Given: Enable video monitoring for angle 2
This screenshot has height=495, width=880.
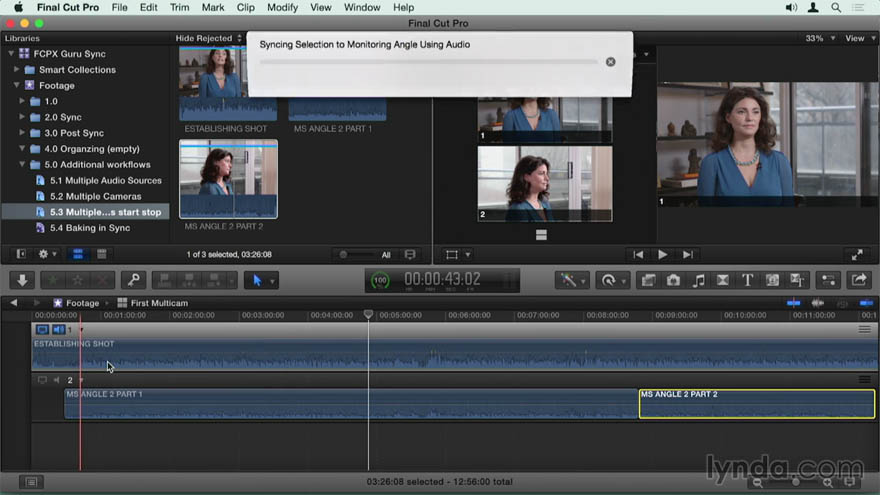Looking at the screenshot, I should click(x=42, y=380).
